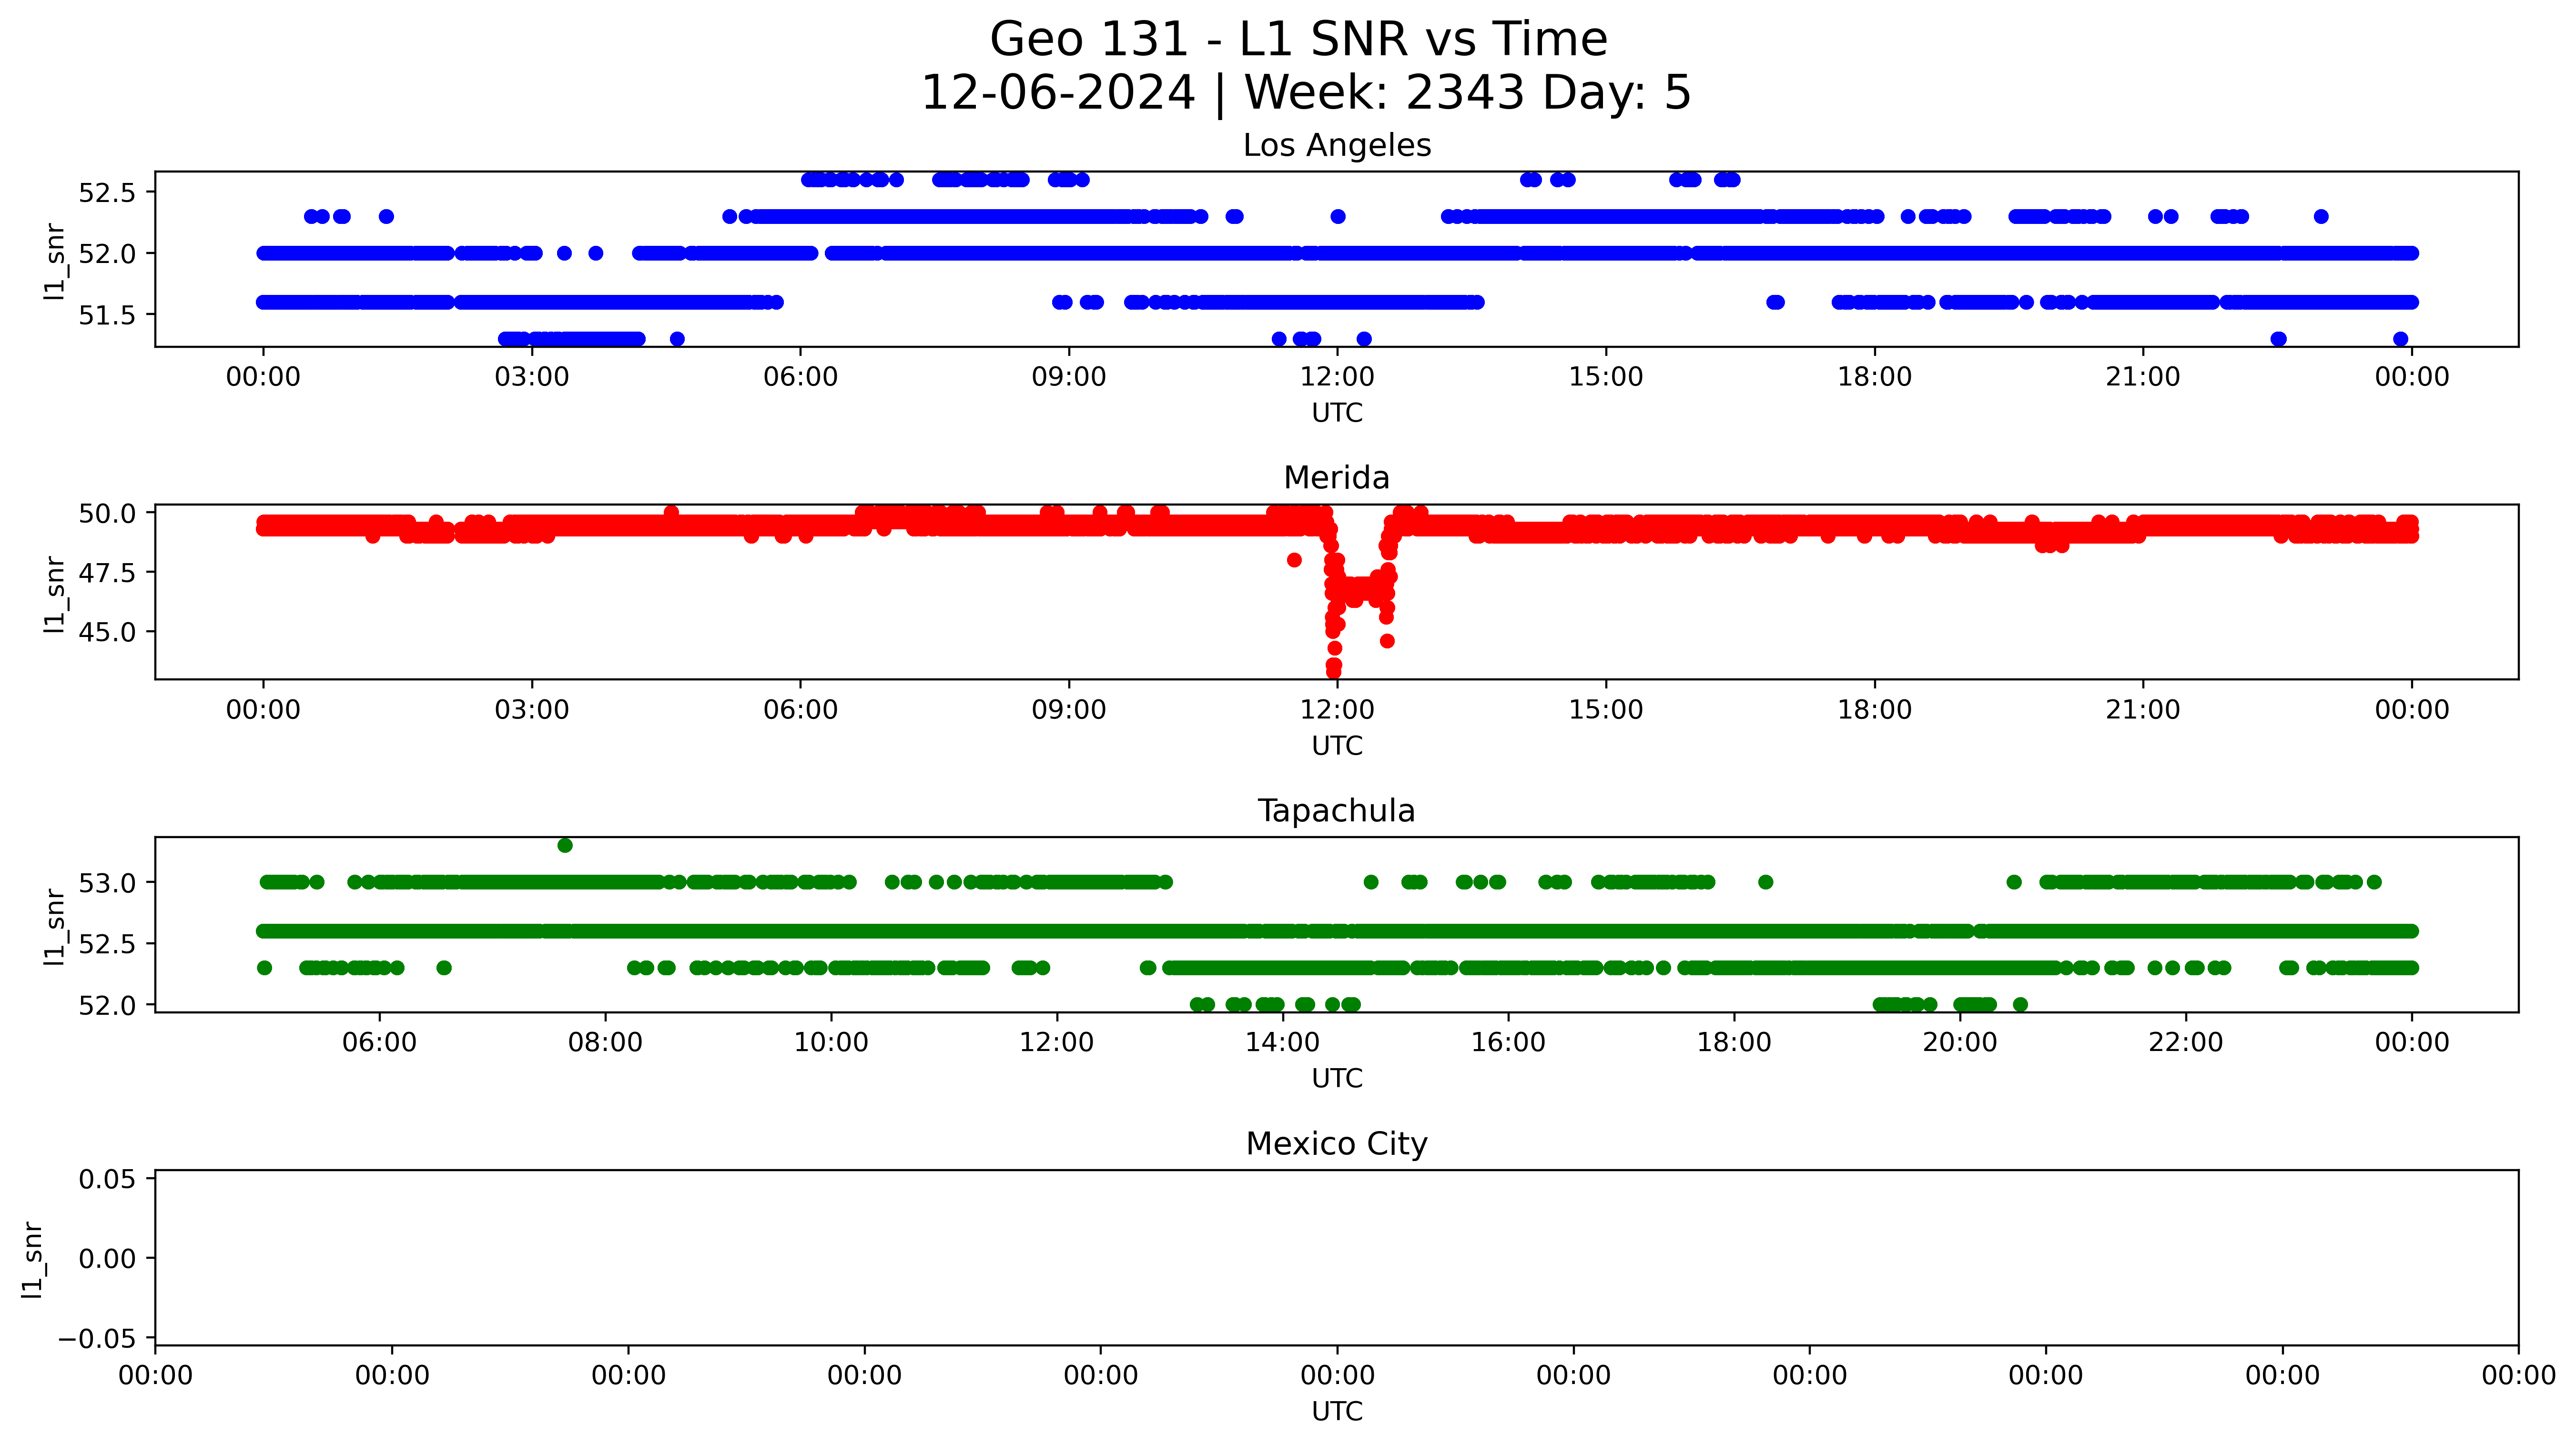This screenshot has width=2576, height=1445.
Task: Click the 20:00 tick label under Tapachula
Action: coord(1960,1043)
